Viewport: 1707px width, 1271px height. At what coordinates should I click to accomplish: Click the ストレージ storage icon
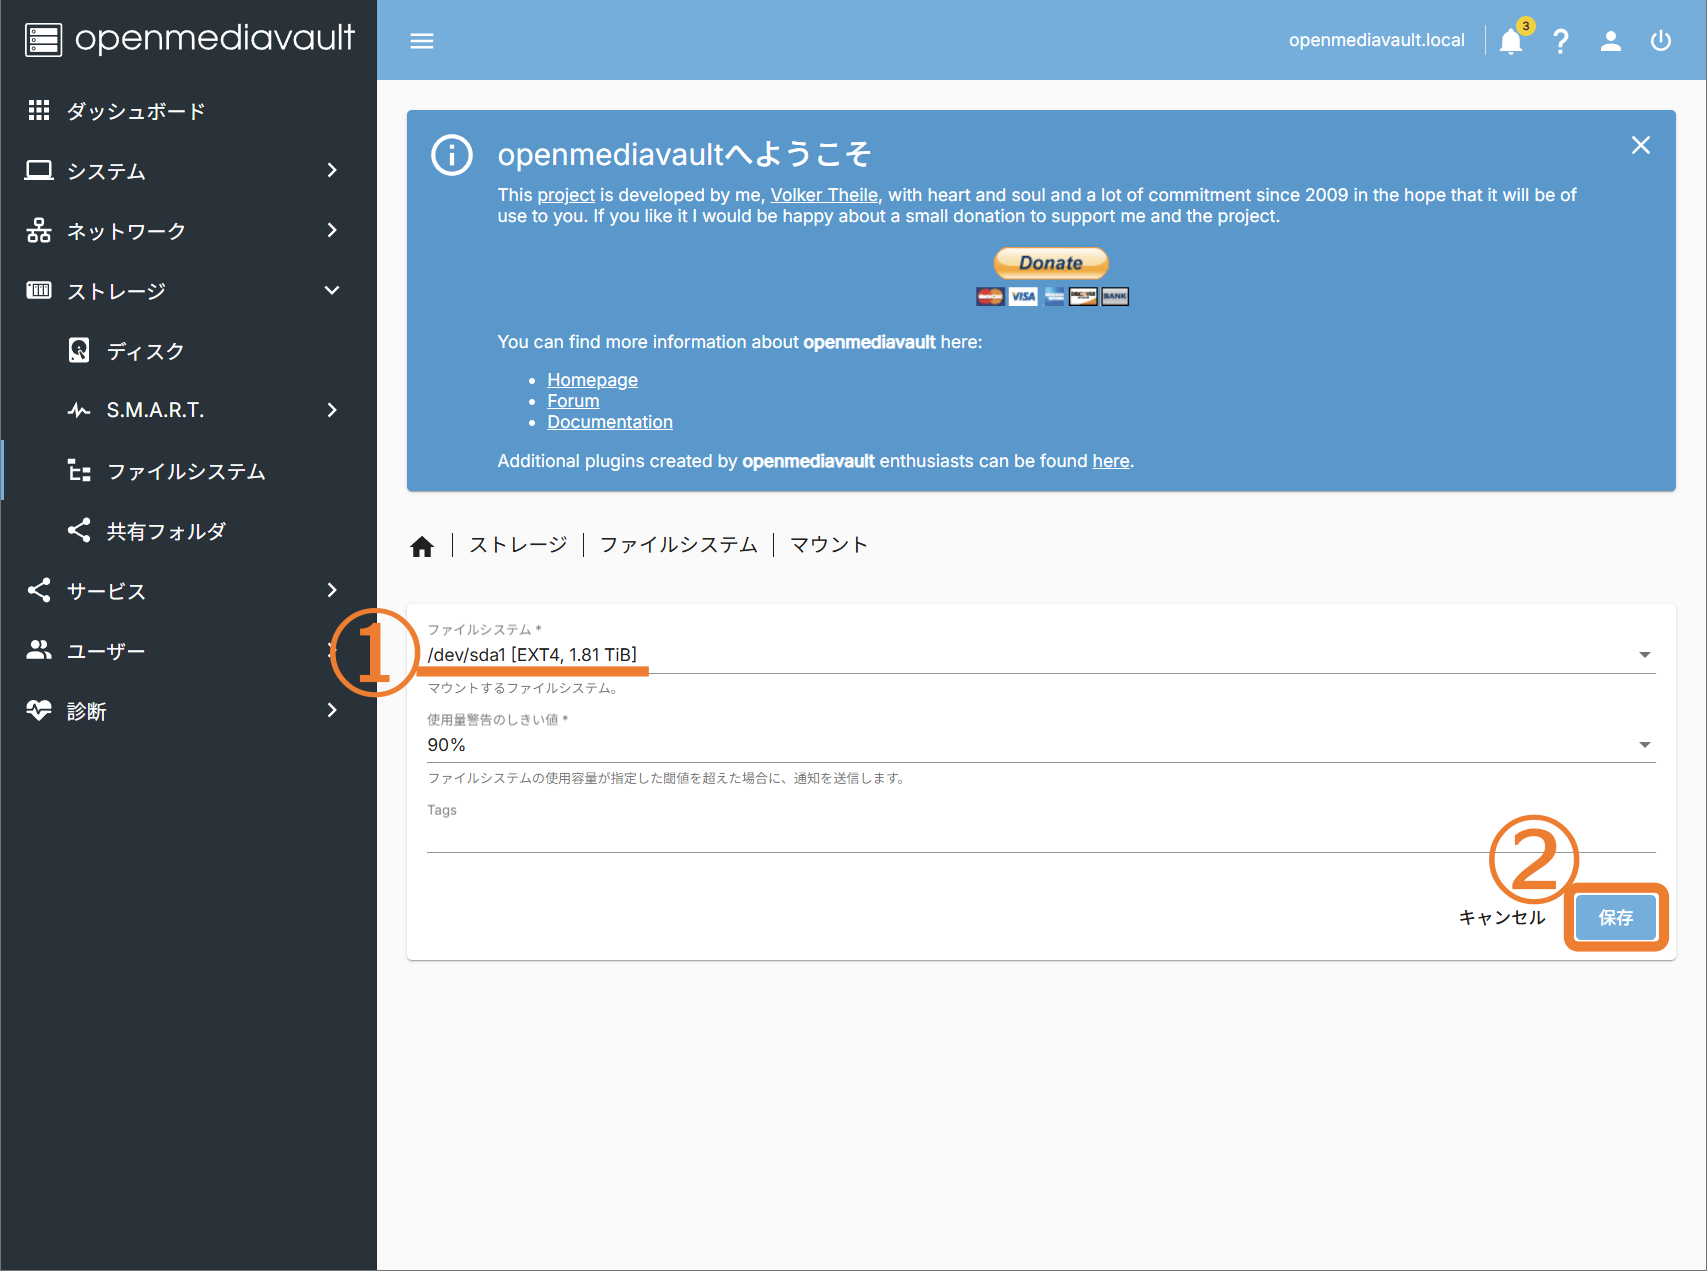(x=39, y=290)
